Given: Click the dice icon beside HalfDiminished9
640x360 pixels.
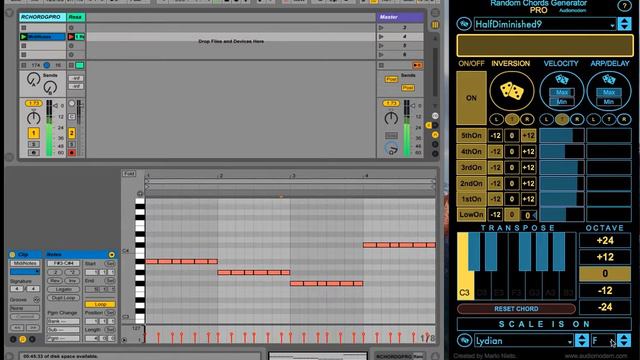Looking at the screenshot, I should [x=464, y=24].
